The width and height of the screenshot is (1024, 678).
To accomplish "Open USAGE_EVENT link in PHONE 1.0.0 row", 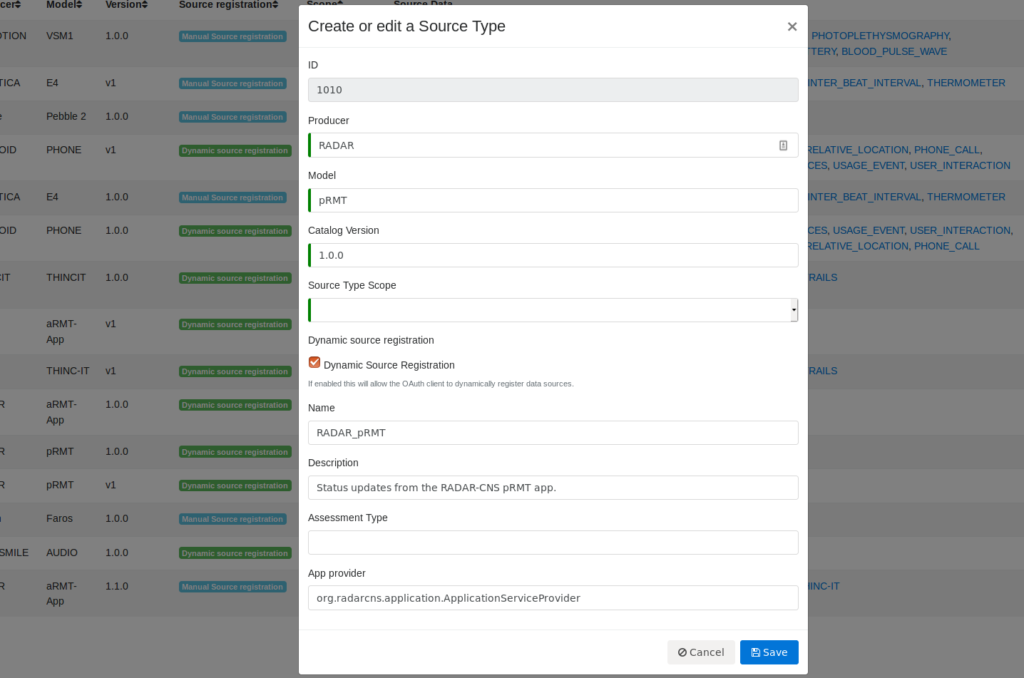I will coord(869,230).
